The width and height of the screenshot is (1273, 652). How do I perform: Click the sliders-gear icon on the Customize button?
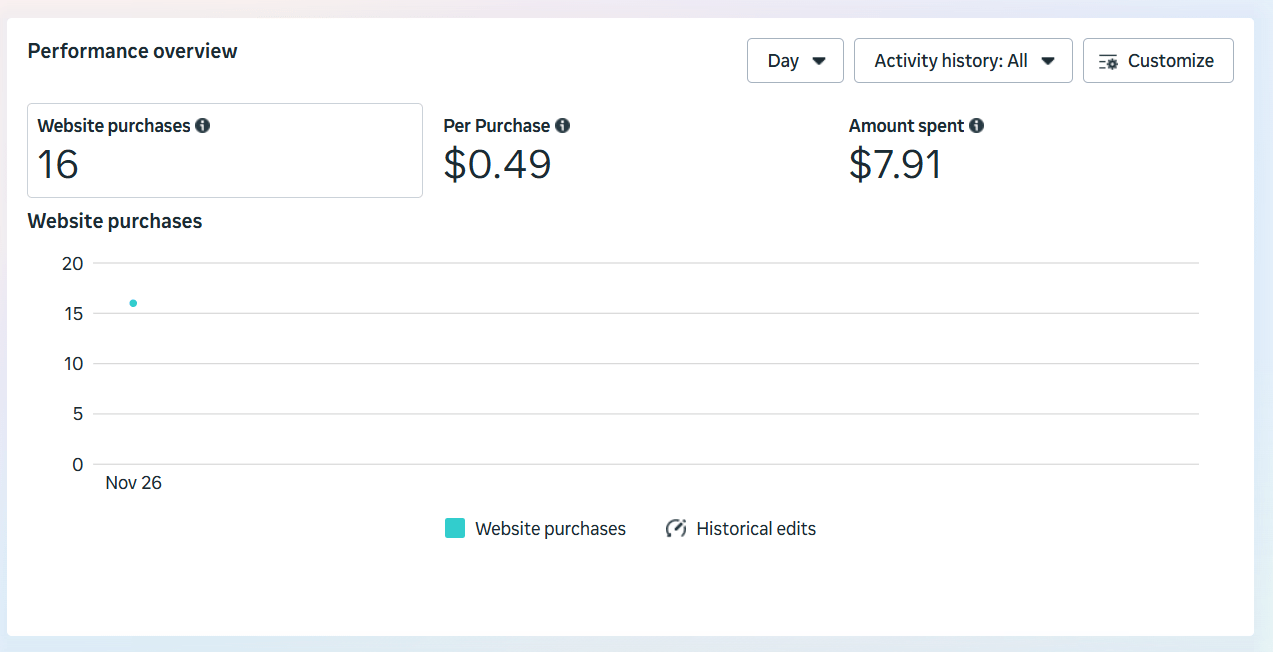tap(1108, 61)
